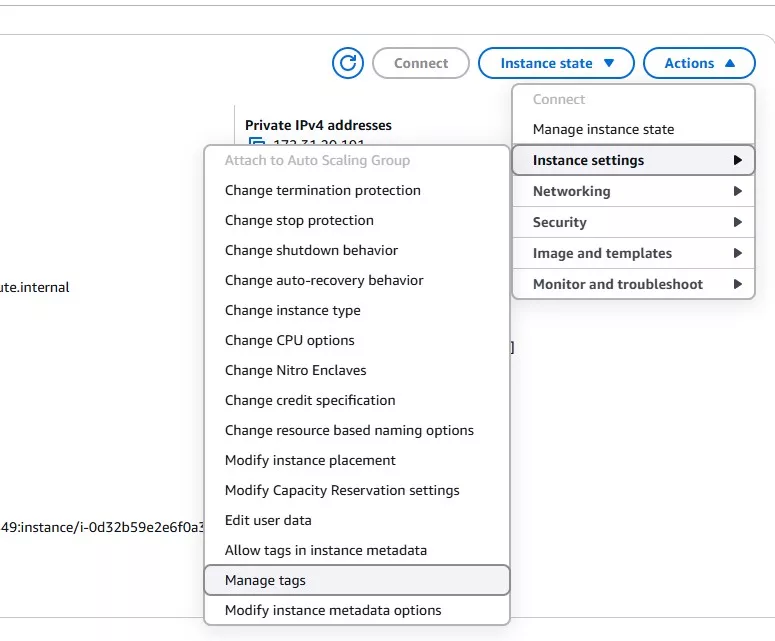Expand the Networking submenu
The height and width of the screenshot is (641, 775).
(633, 191)
